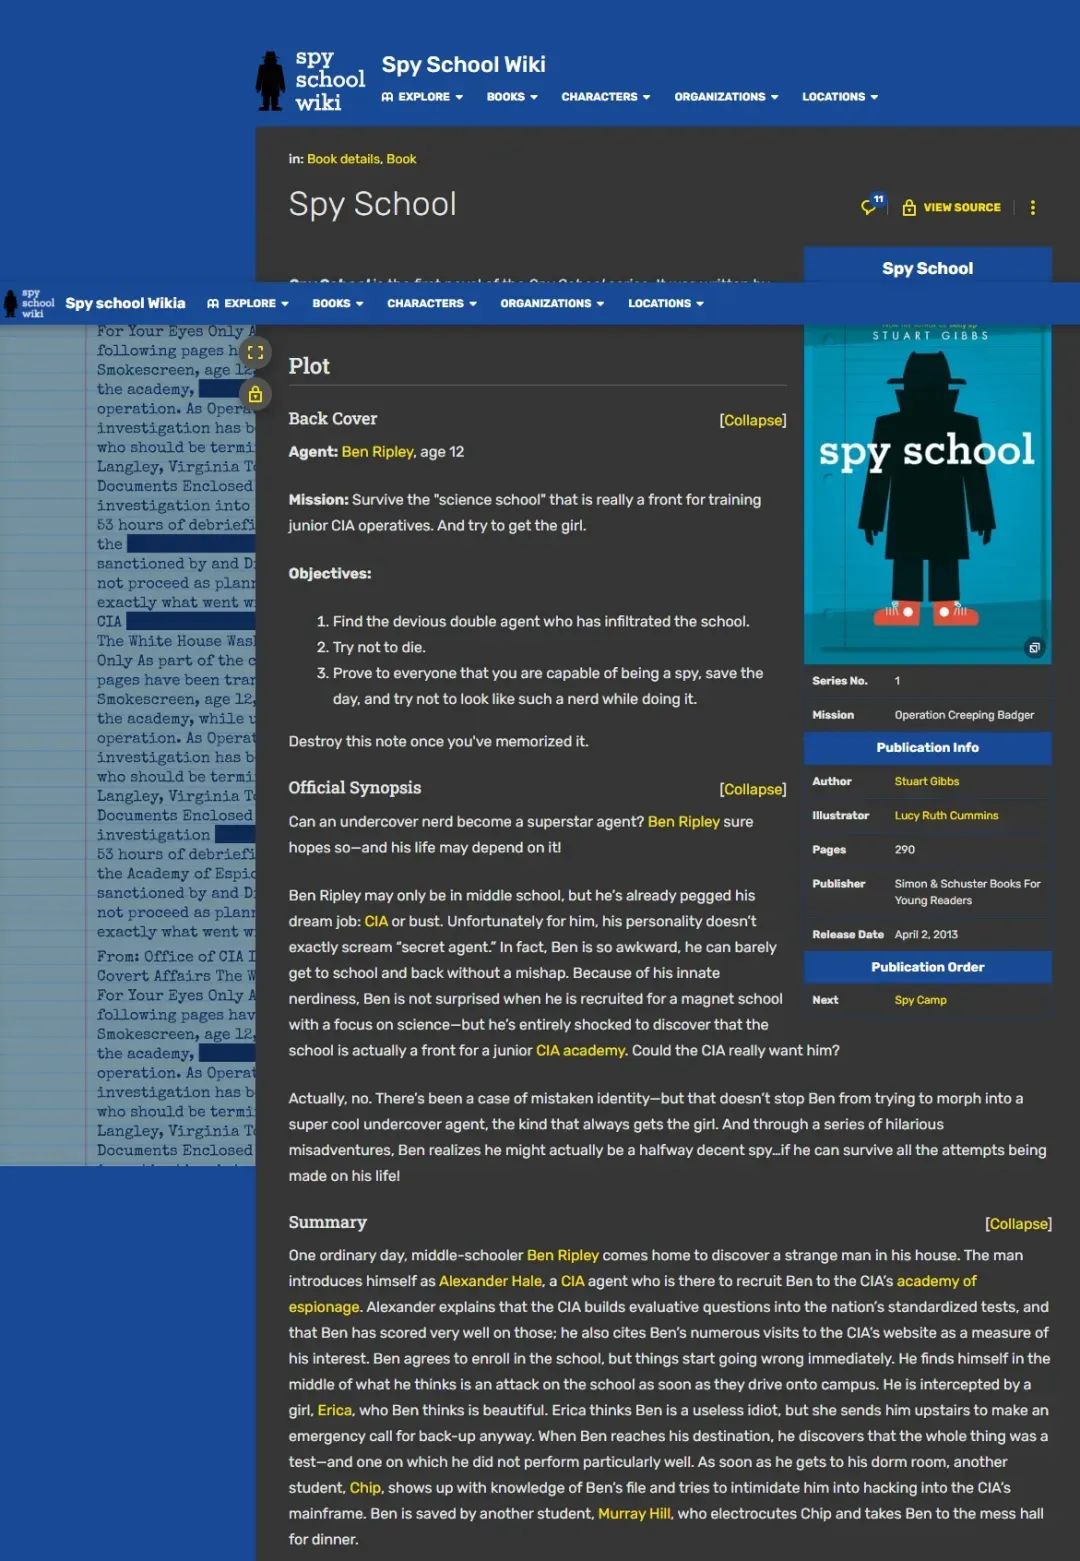Screen dimensions: 1080x1561
Task: Open the Spy School book cover image
Action: click(928, 494)
